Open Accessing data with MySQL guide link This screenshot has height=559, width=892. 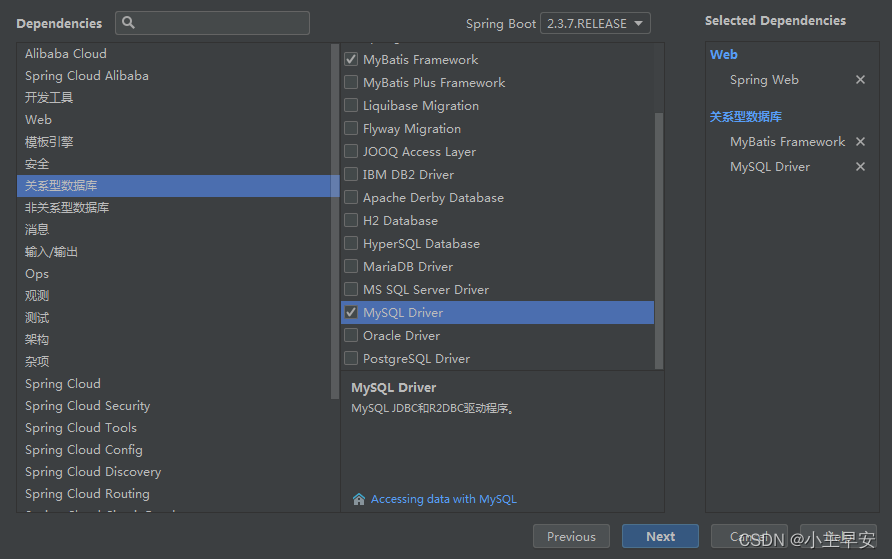point(444,499)
